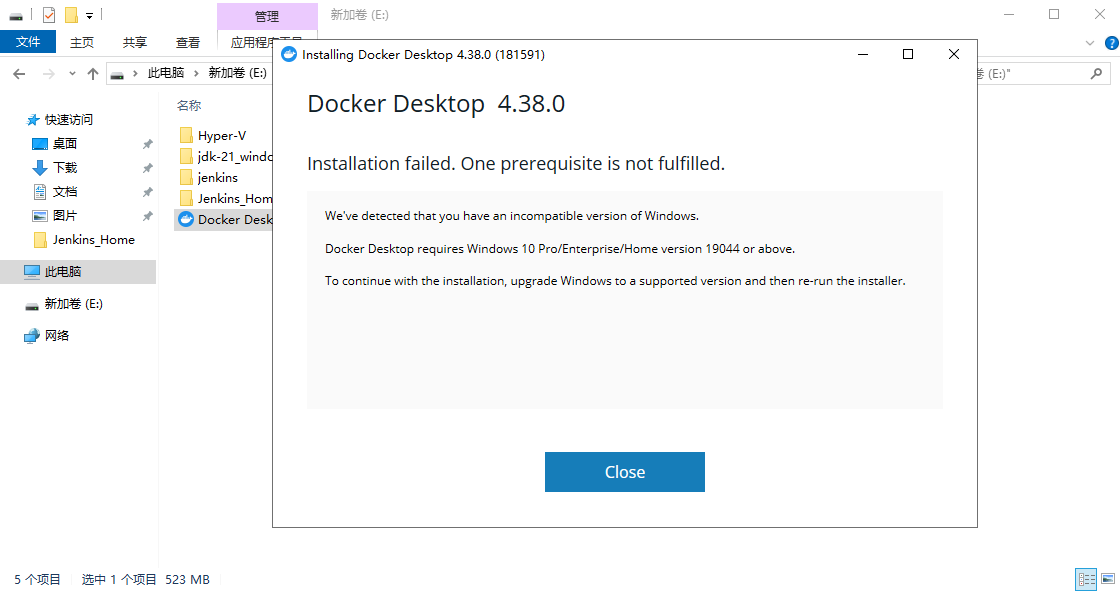Minimize the Docker installer window
Image resolution: width=1120 pixels, height=591 pixels.
pos(863,54)
